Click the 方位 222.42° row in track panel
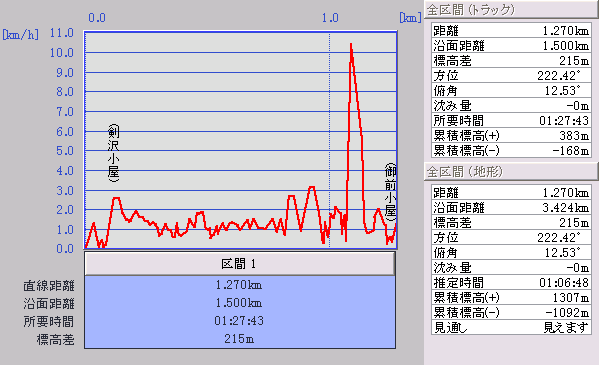 click(x=511, y=76)
